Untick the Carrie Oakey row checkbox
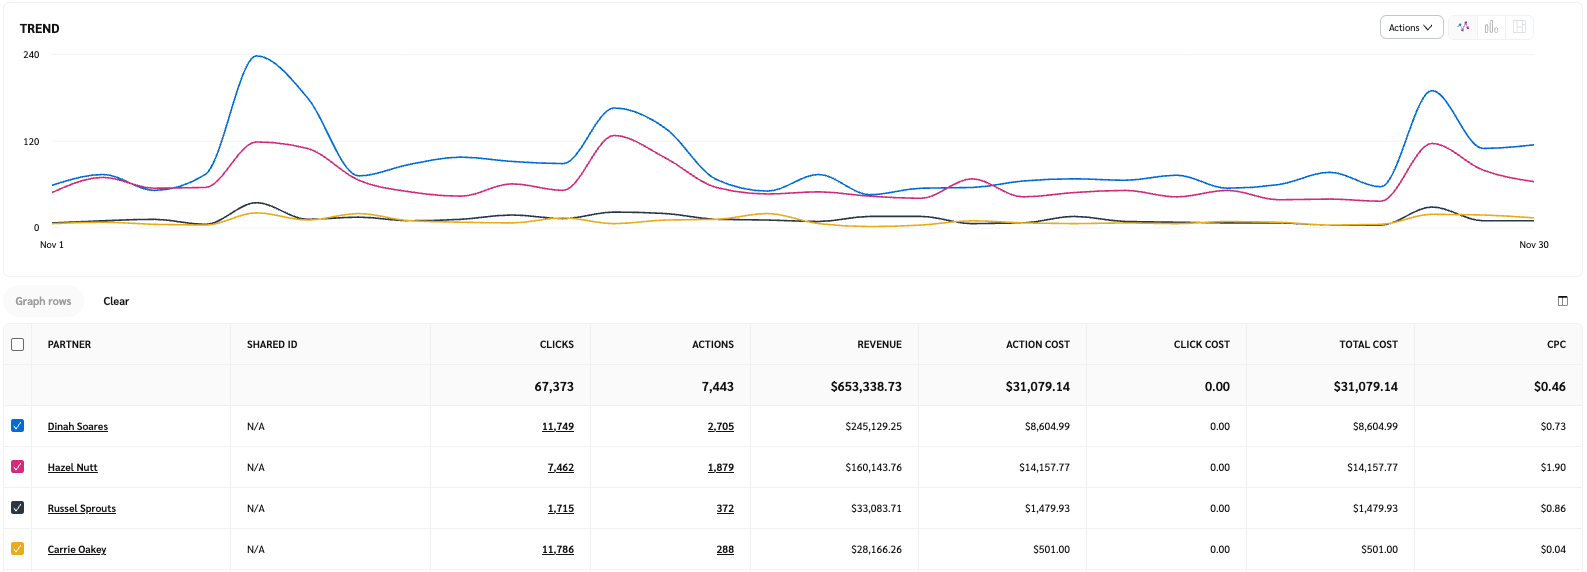 [x=17, y=549]
